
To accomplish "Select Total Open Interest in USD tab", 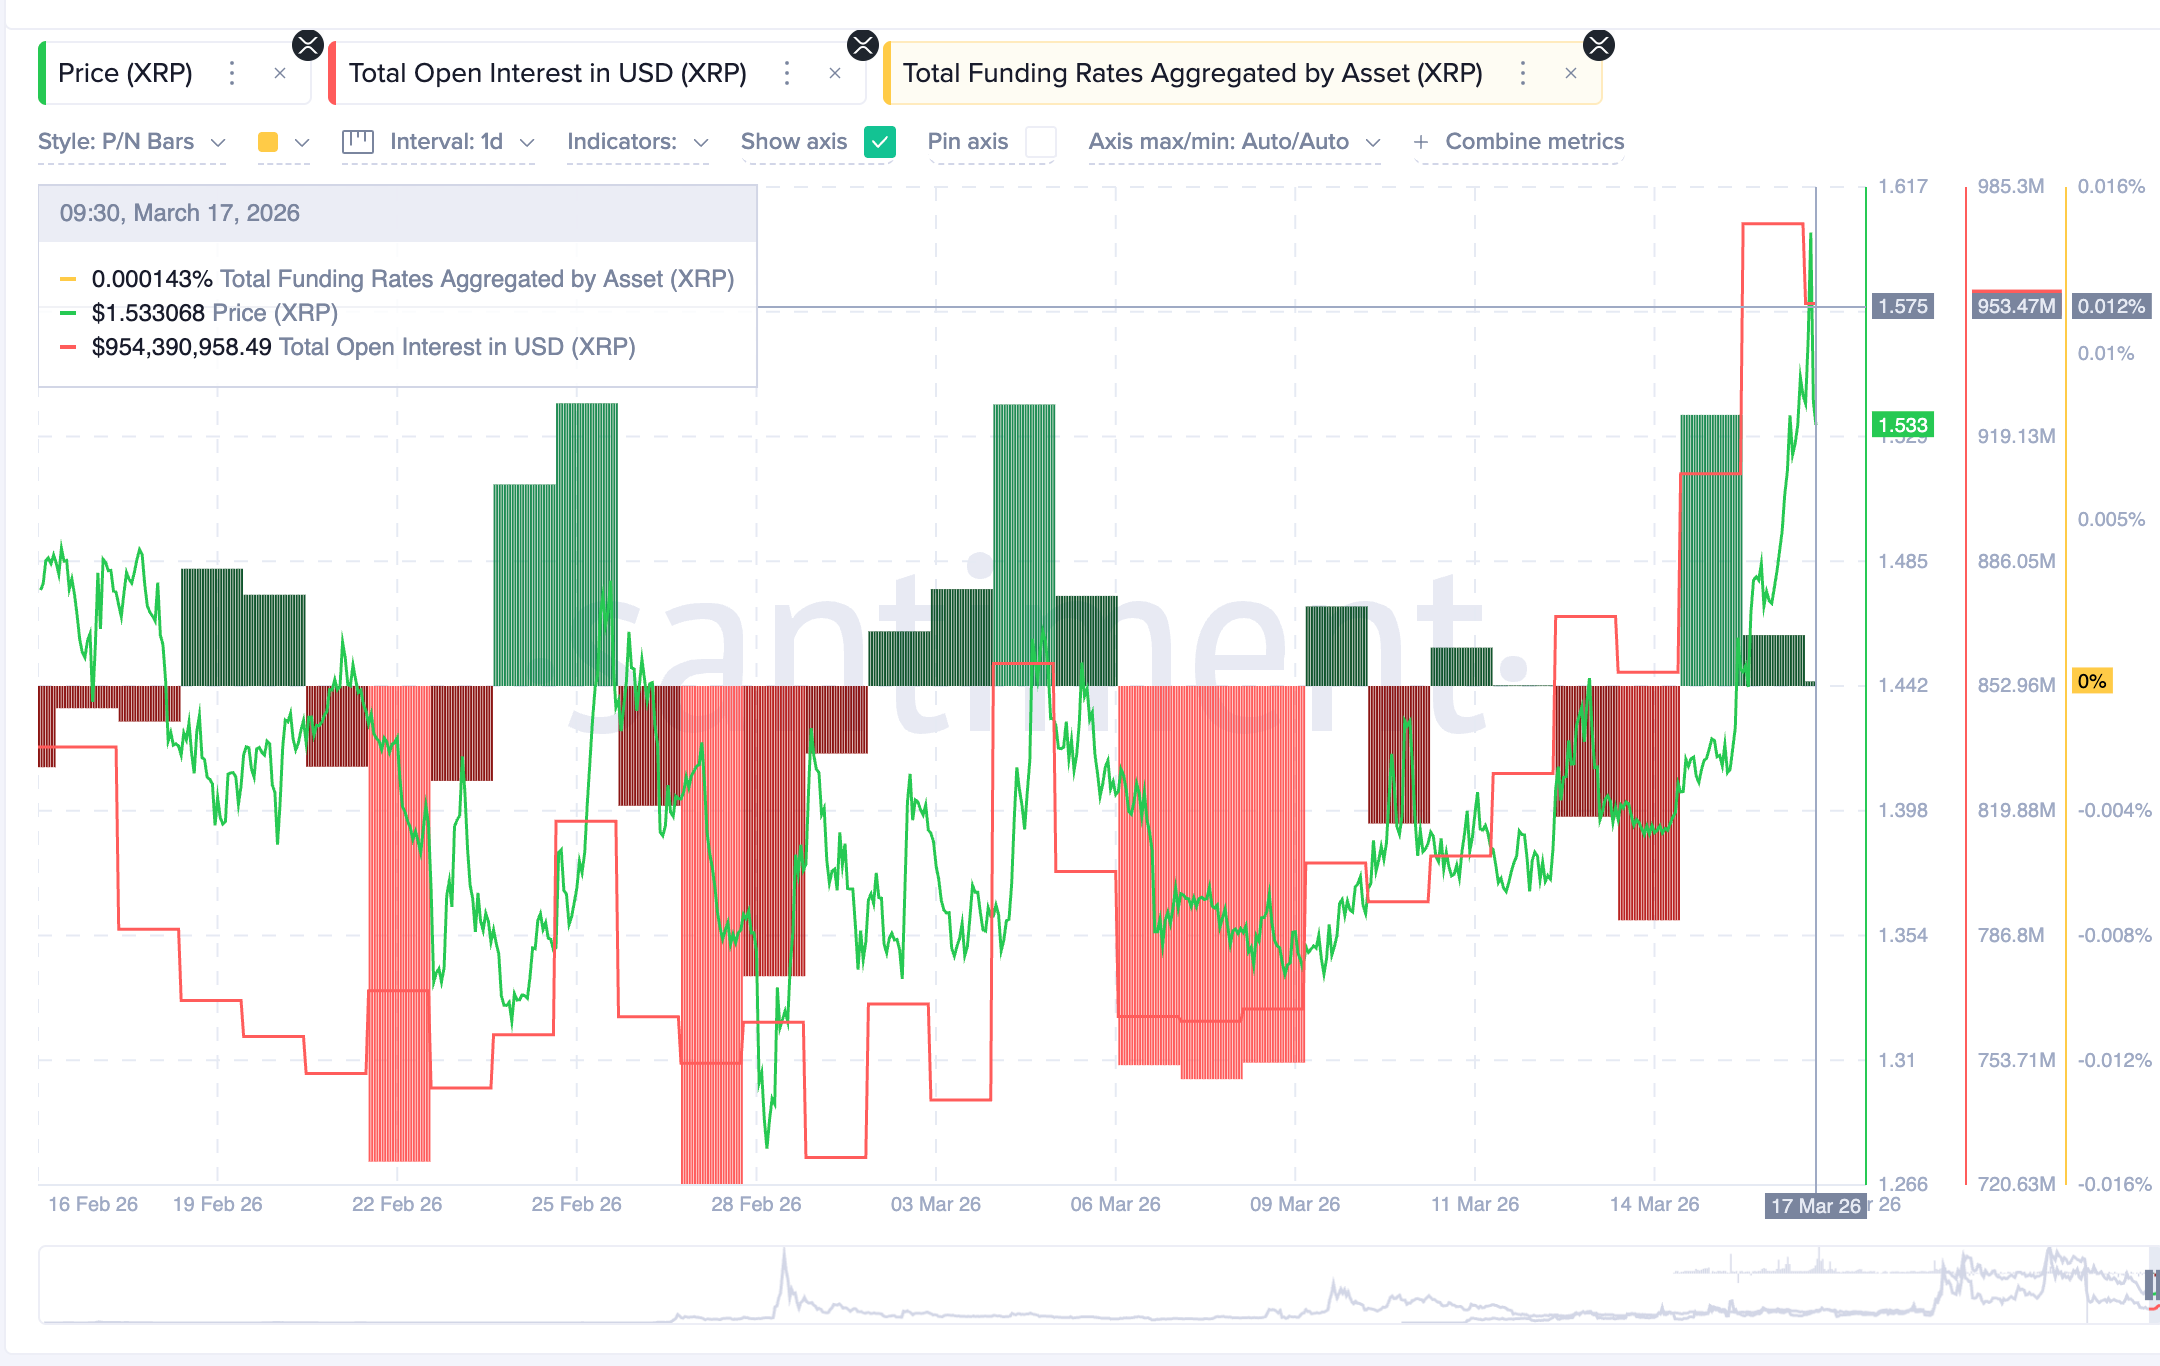I will point(547,73).
